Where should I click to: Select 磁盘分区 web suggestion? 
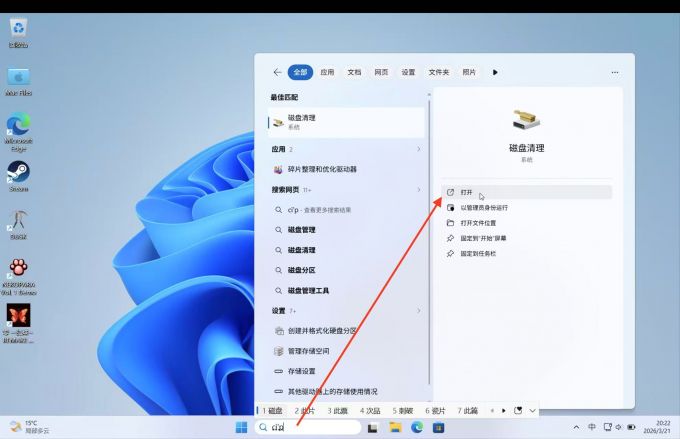point(346,270)
